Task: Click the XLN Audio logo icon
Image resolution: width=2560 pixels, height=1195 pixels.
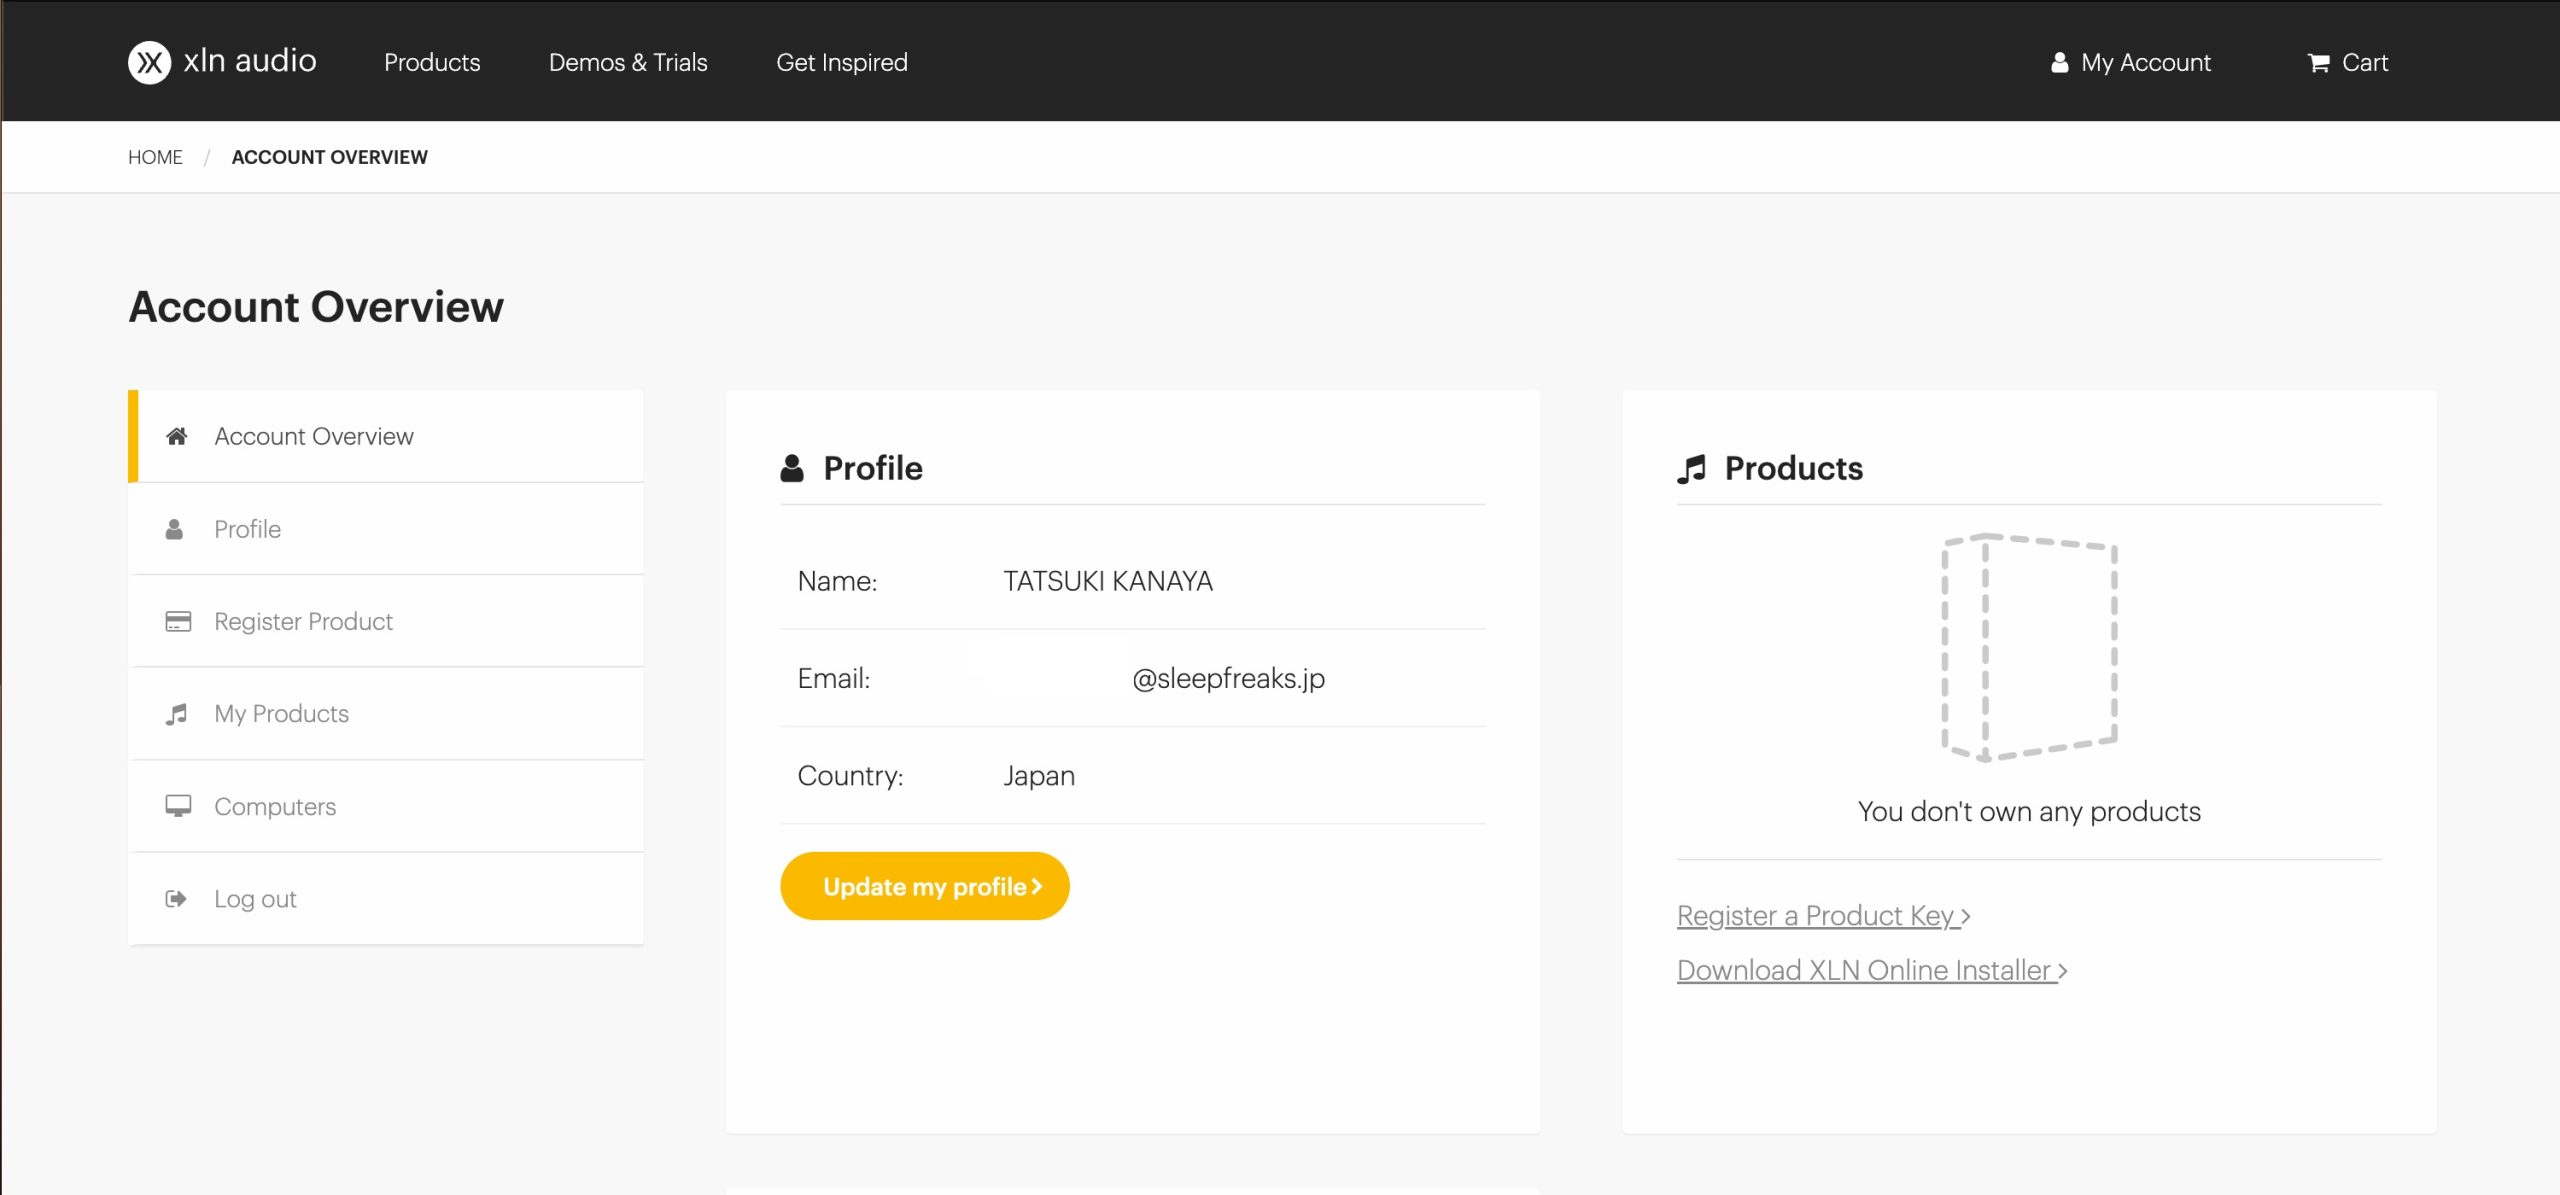Action: pos(149,62)
